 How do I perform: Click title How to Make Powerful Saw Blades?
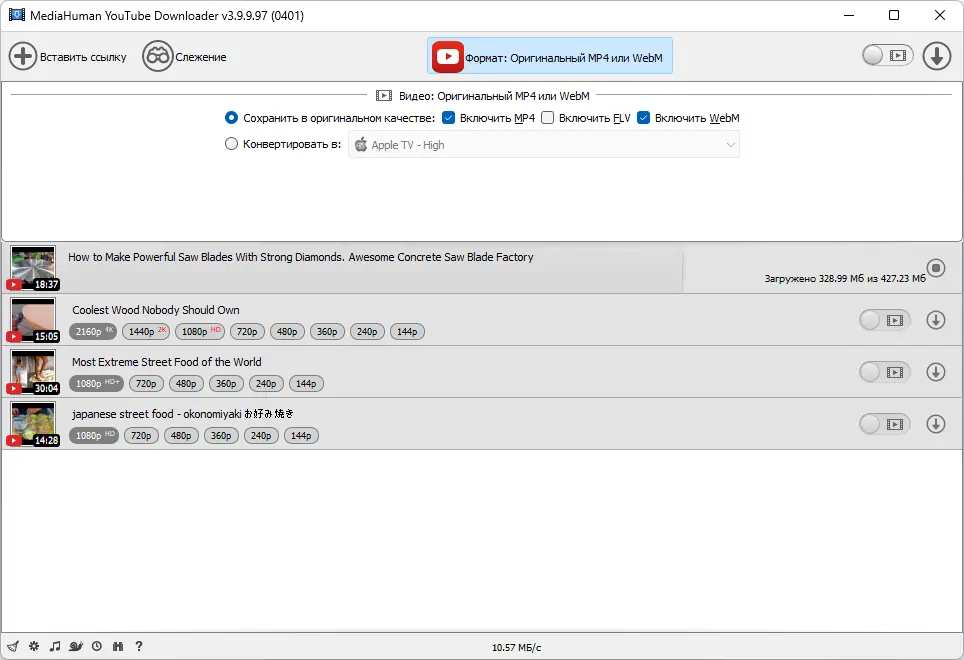coord(301,257)
